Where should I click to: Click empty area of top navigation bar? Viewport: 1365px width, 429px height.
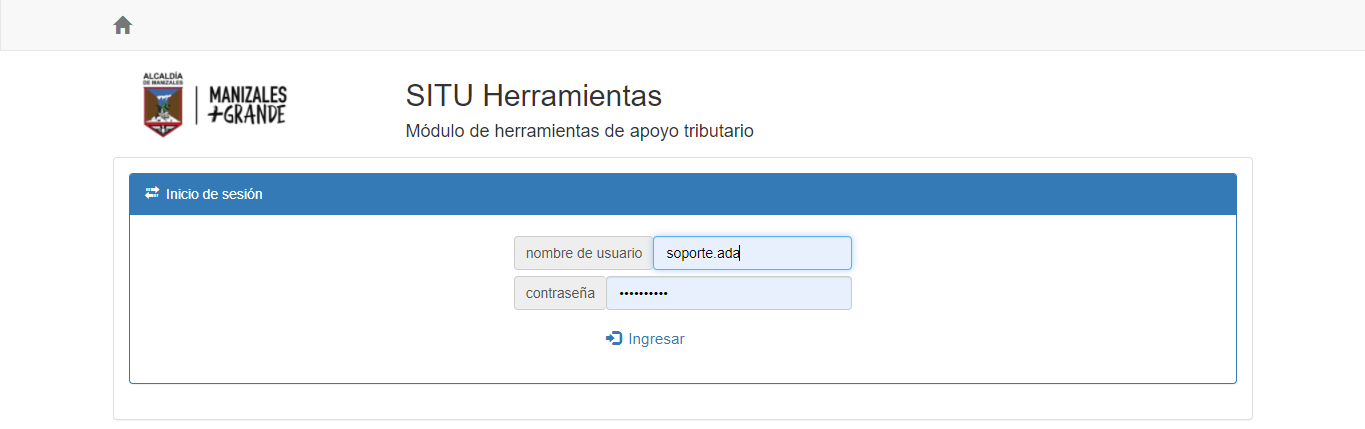pos(700,25)
